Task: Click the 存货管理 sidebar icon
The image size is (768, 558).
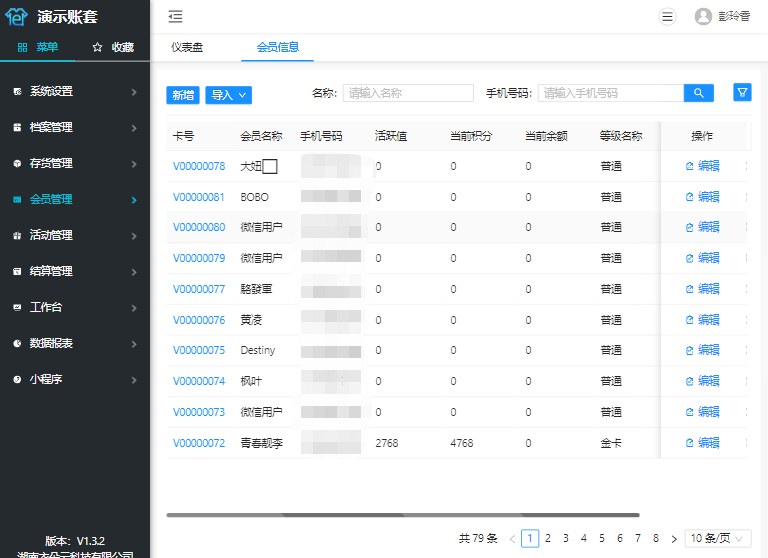Action: (x=17, y=164)
